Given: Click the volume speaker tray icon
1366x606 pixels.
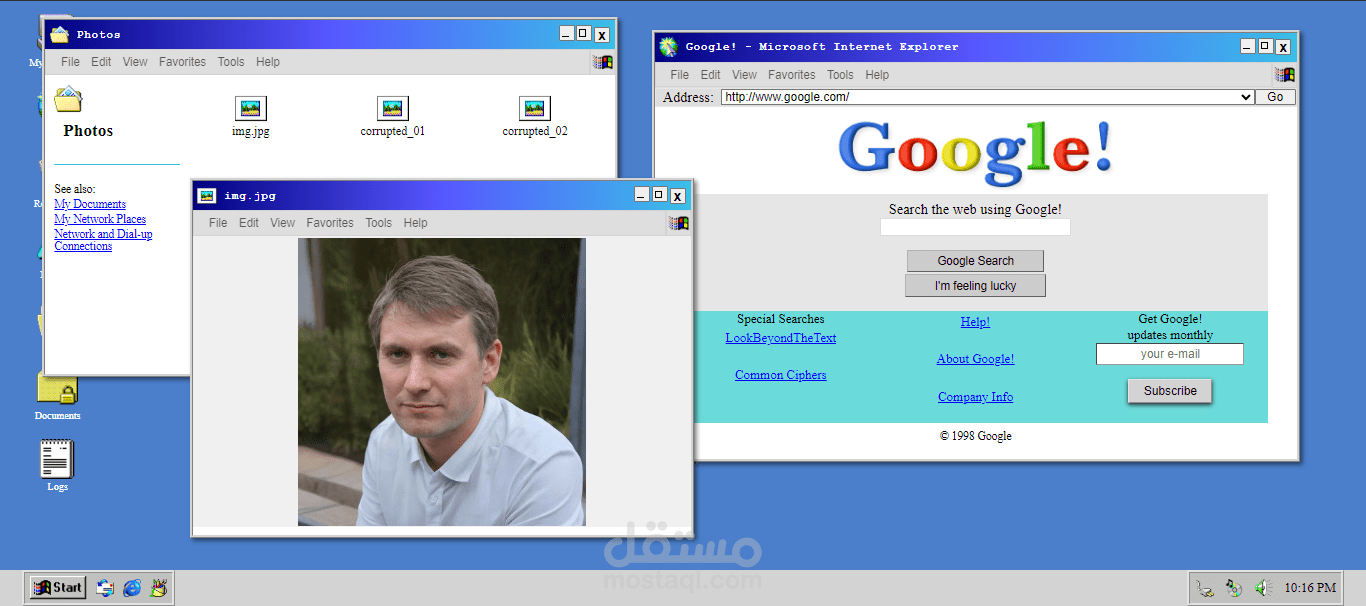Looking at the screenshot, I should 1263,588.
